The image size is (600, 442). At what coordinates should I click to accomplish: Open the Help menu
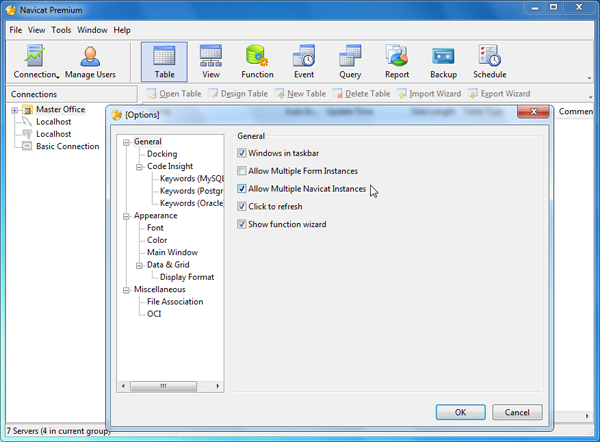coord(122,30)
